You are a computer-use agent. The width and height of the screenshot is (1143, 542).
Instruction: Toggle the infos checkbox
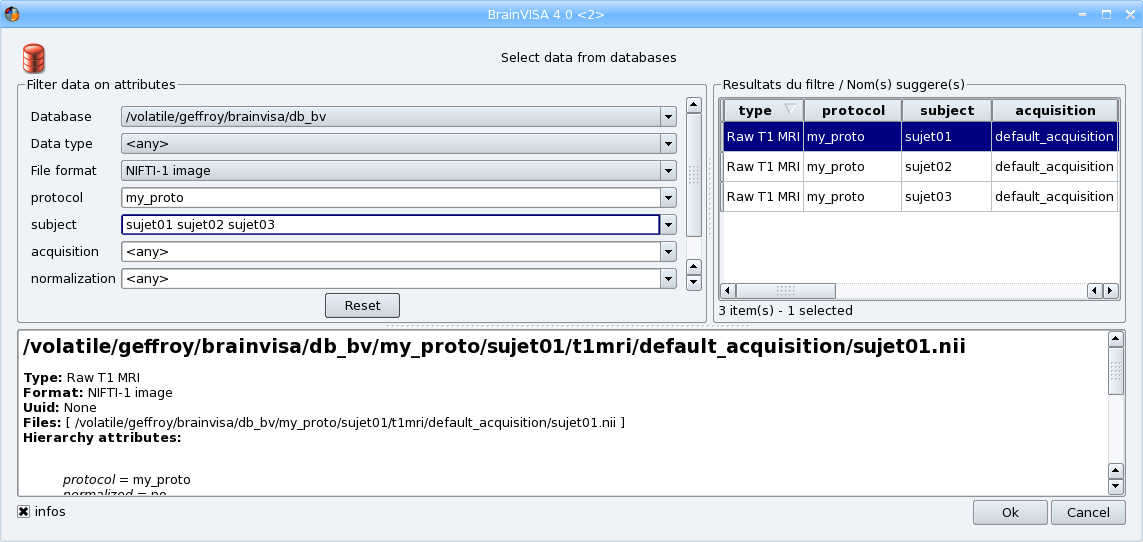[x=23, y=512]
